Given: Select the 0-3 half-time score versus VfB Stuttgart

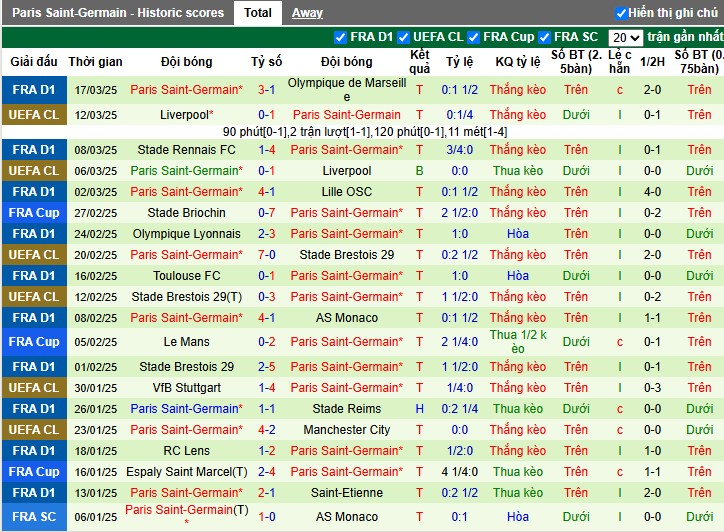Looking at the screenshot, I should [652, 388].
